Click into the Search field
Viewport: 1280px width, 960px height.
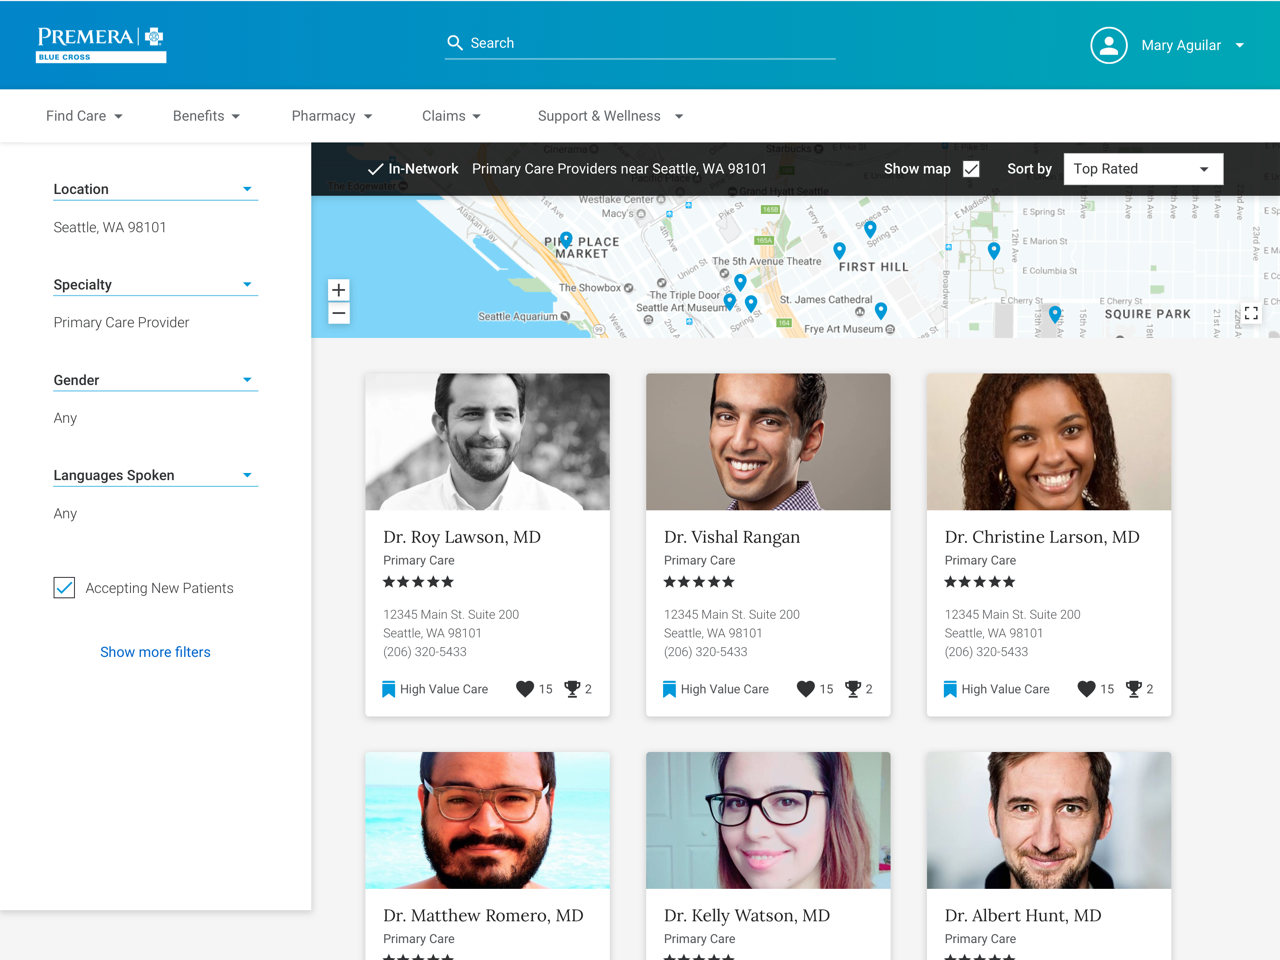tap(640, 43)
